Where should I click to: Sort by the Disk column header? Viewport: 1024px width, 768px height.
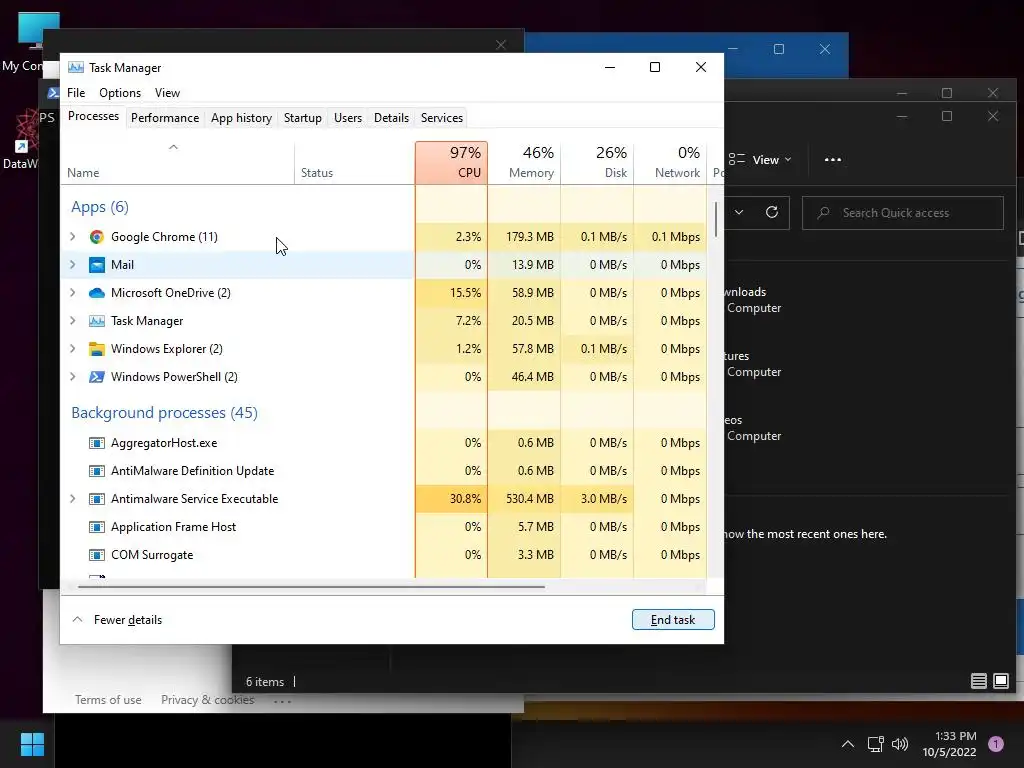pos(598,163)
